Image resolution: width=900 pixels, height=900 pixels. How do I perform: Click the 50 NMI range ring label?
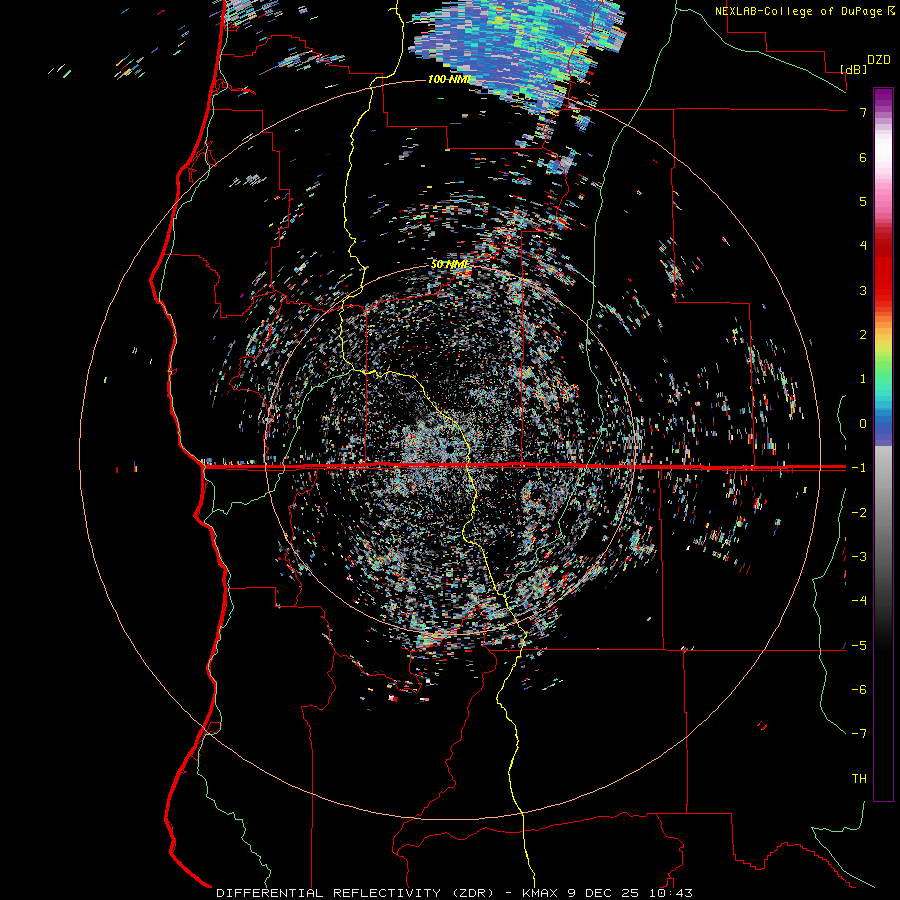click(x=449, y=265)
